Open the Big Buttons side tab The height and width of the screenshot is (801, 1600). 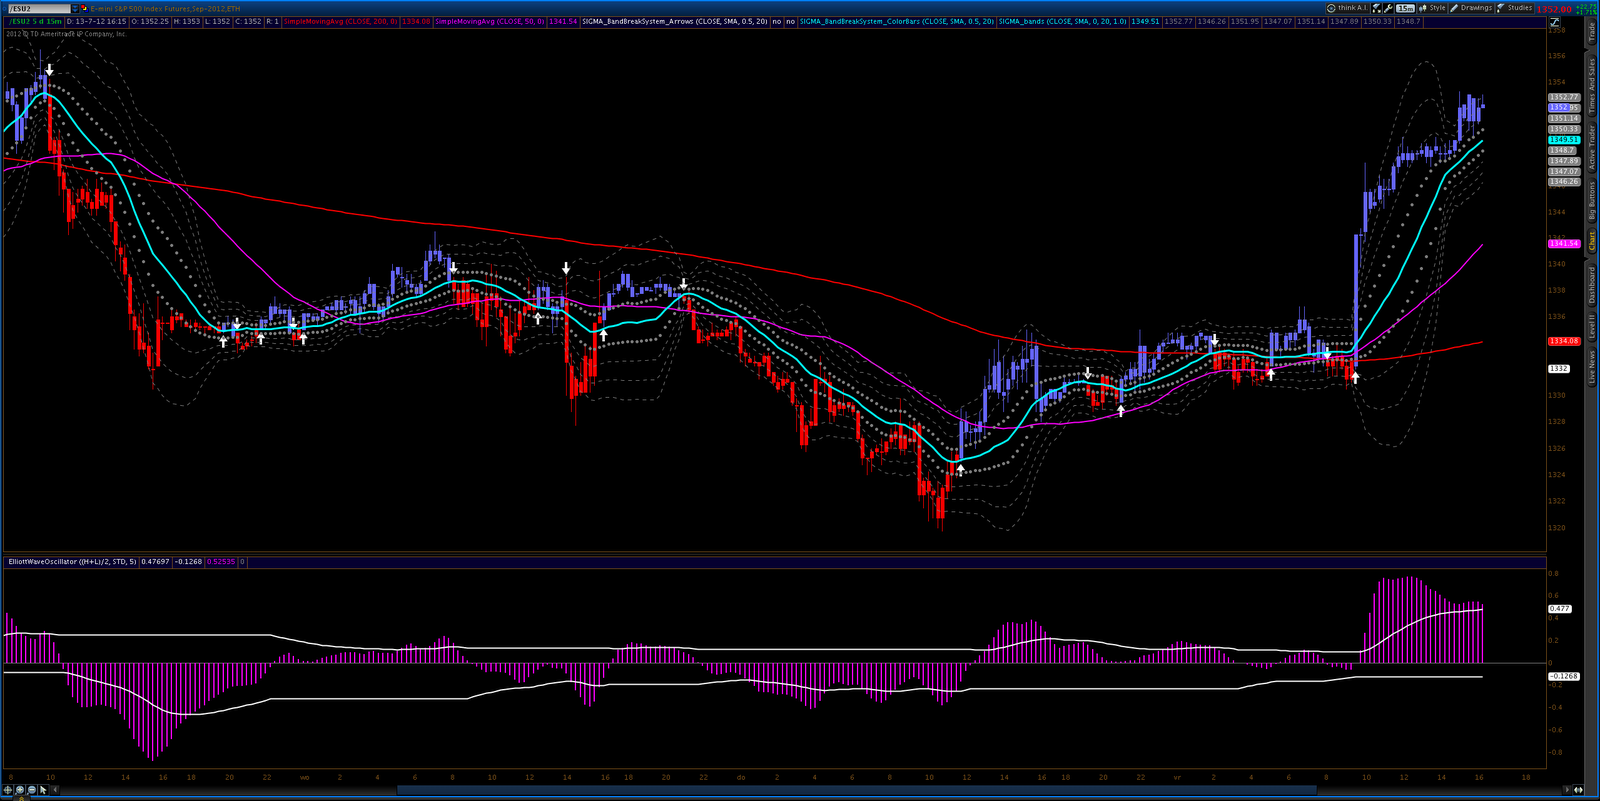click(x=1592, y=201)
